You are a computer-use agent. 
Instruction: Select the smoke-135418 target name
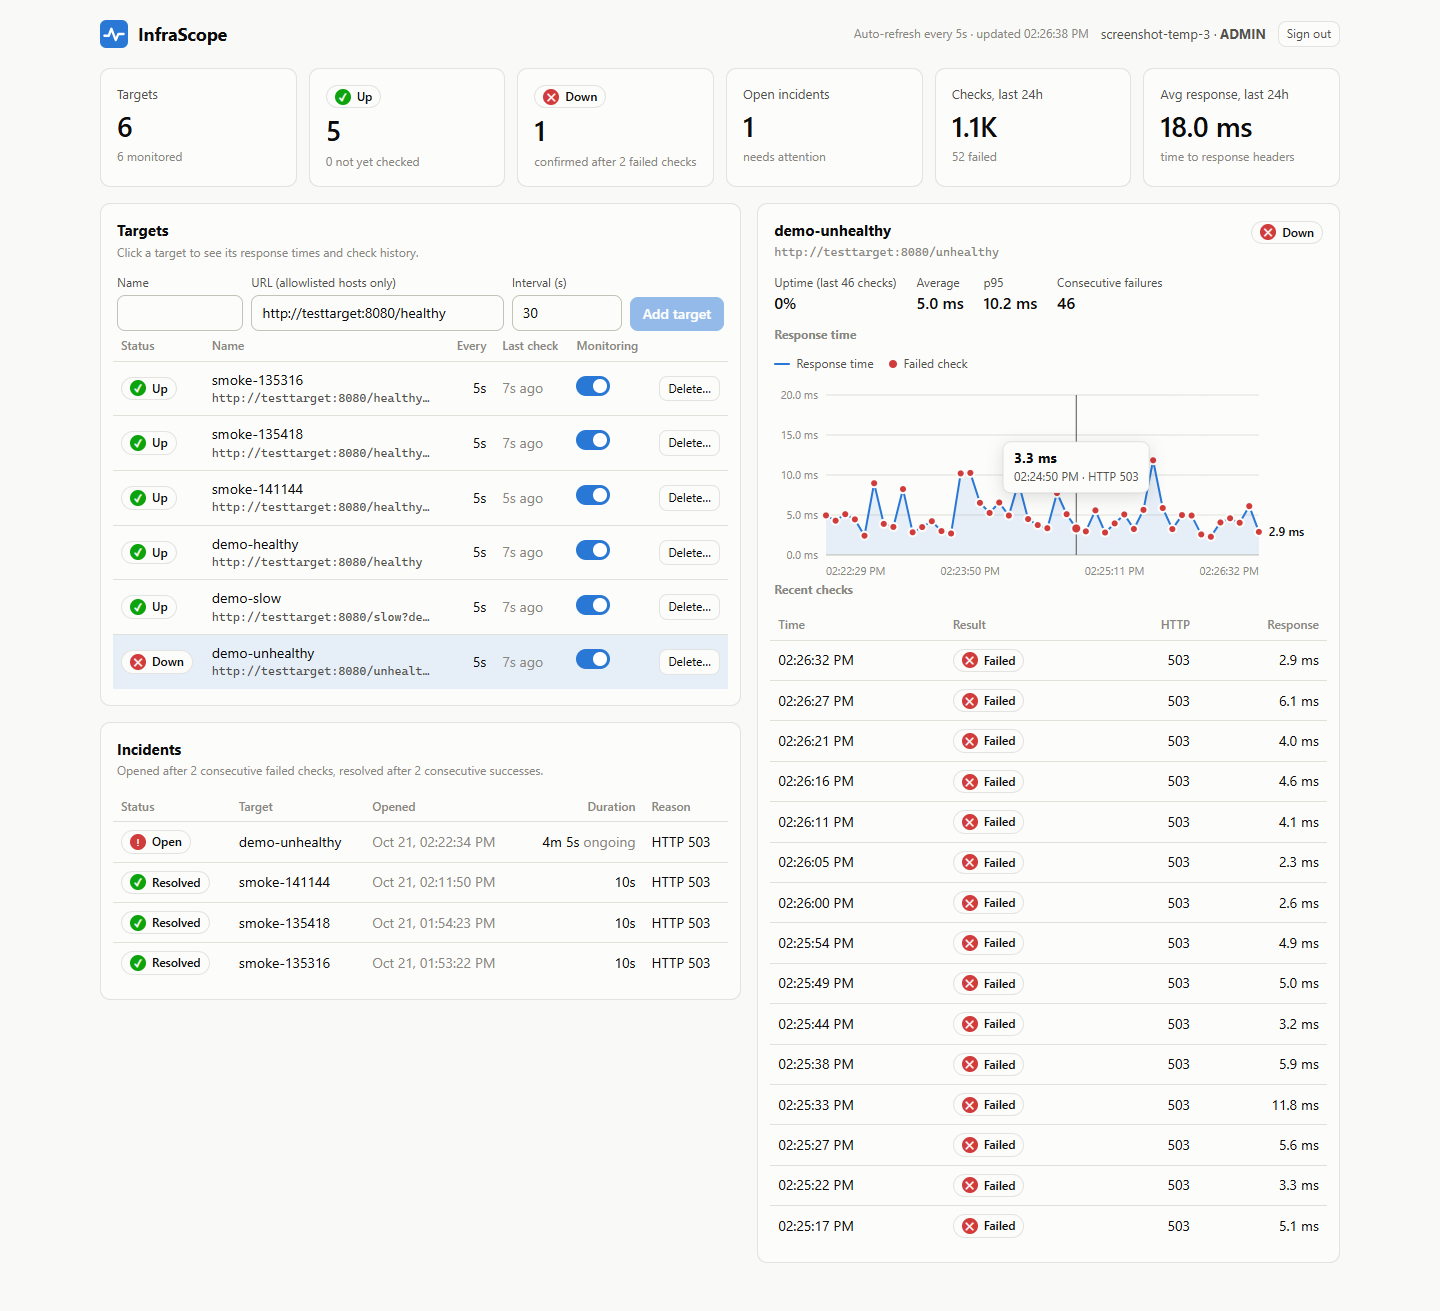pyautogui.click(x=257, y=434)
